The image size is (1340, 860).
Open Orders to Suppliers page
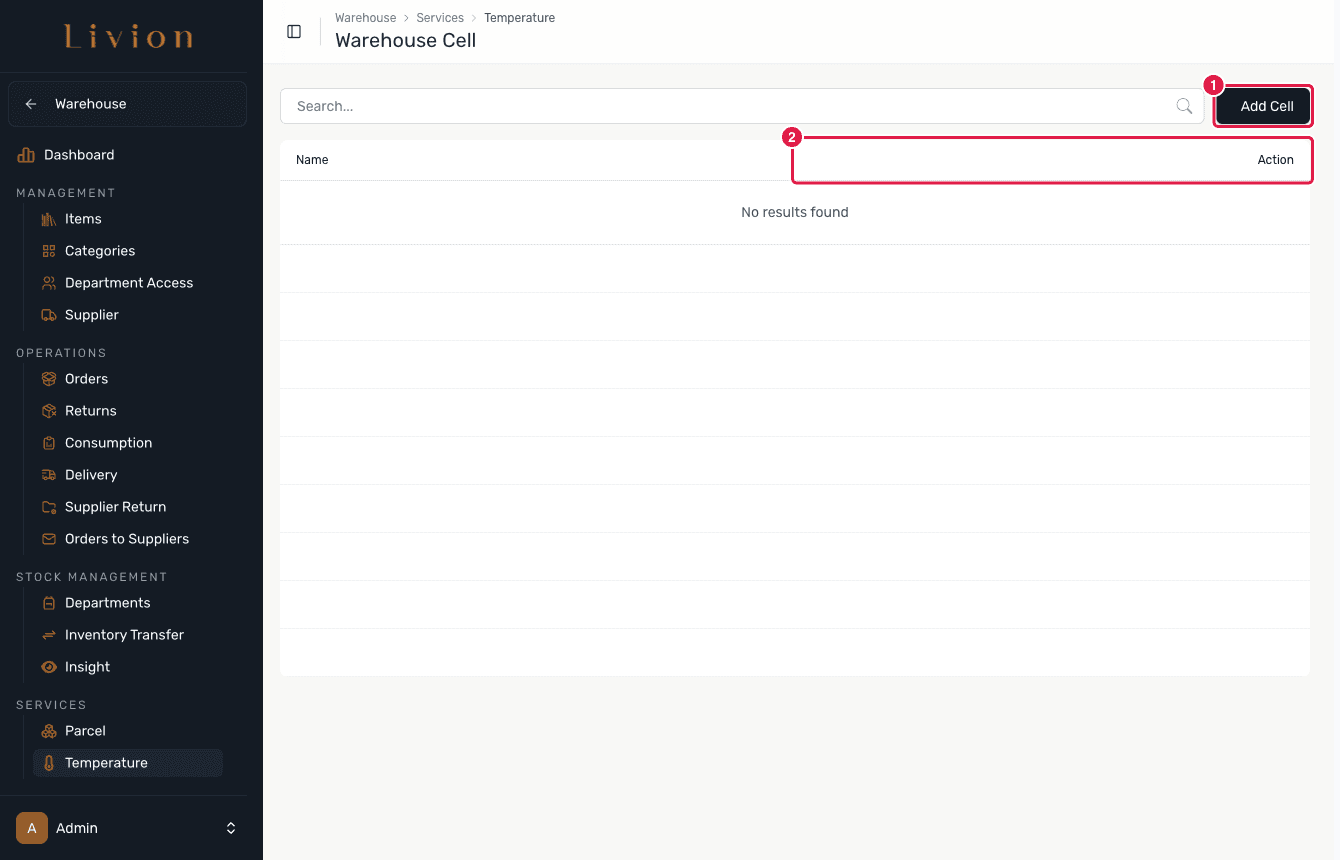pyautogui.click(x=128, y=539)
